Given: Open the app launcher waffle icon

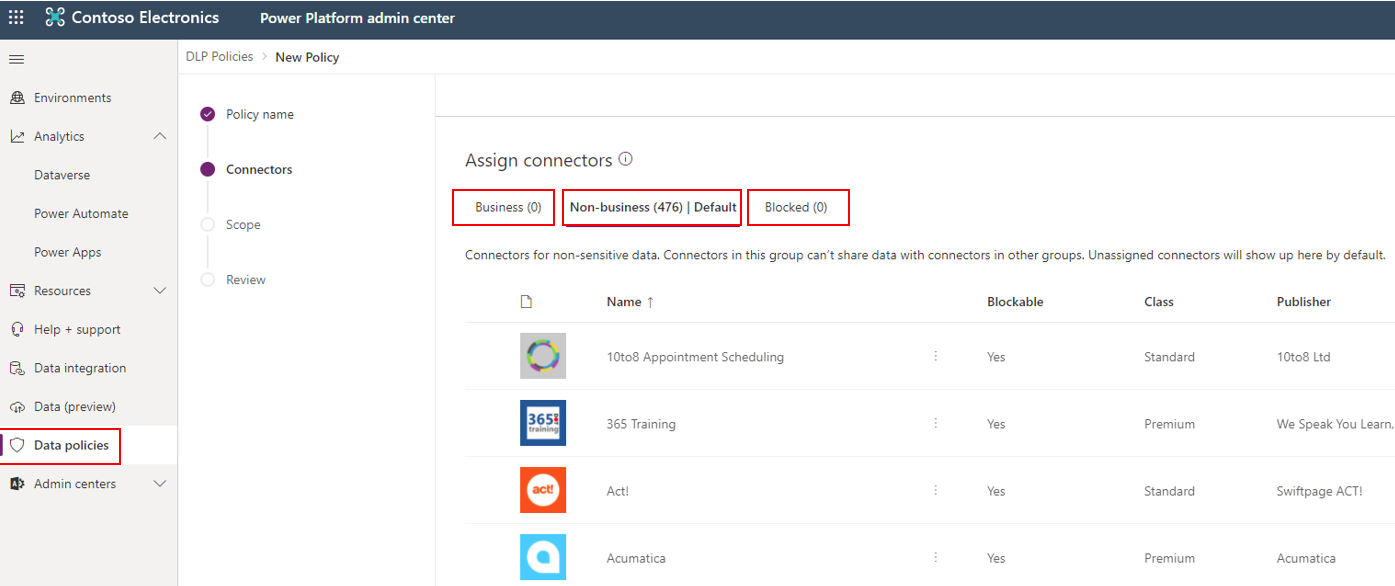Looking at the screenshot, I should [16, 18].
